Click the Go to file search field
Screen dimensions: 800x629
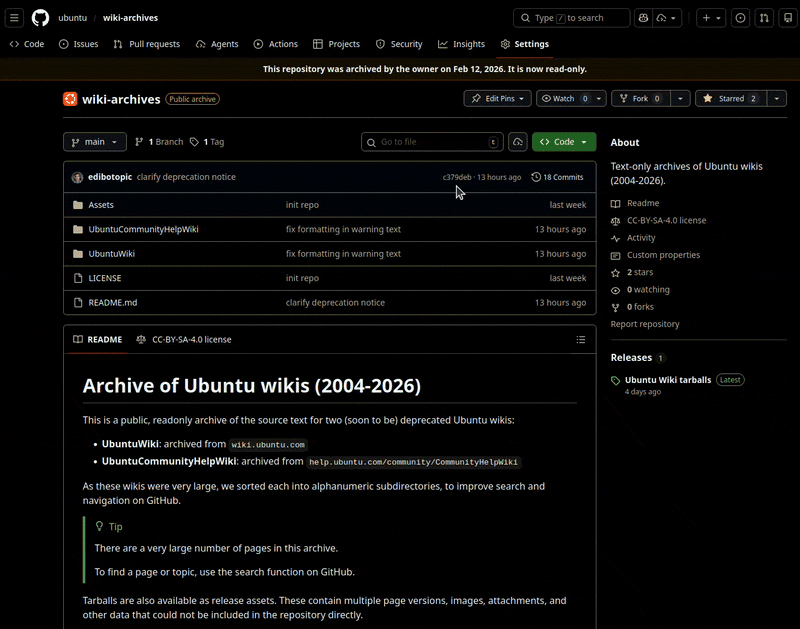pyautogui.click(x=430, y=142)
